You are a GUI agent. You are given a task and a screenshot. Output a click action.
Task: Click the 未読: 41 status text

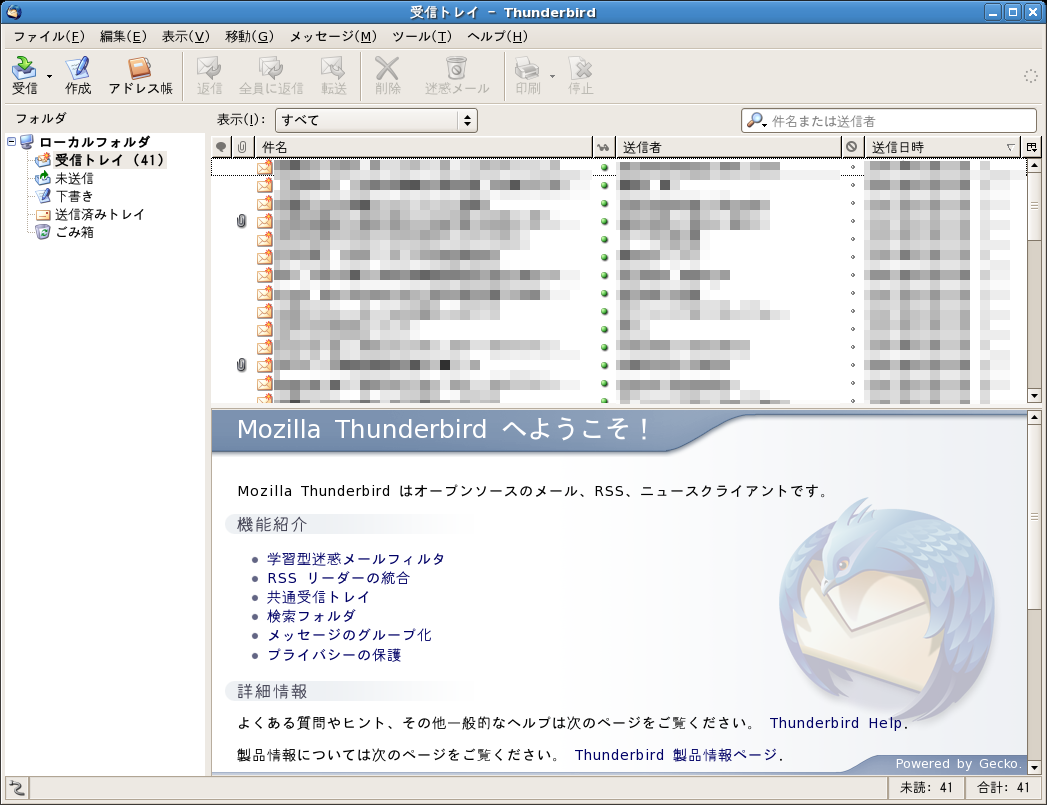tap(926, 788)
